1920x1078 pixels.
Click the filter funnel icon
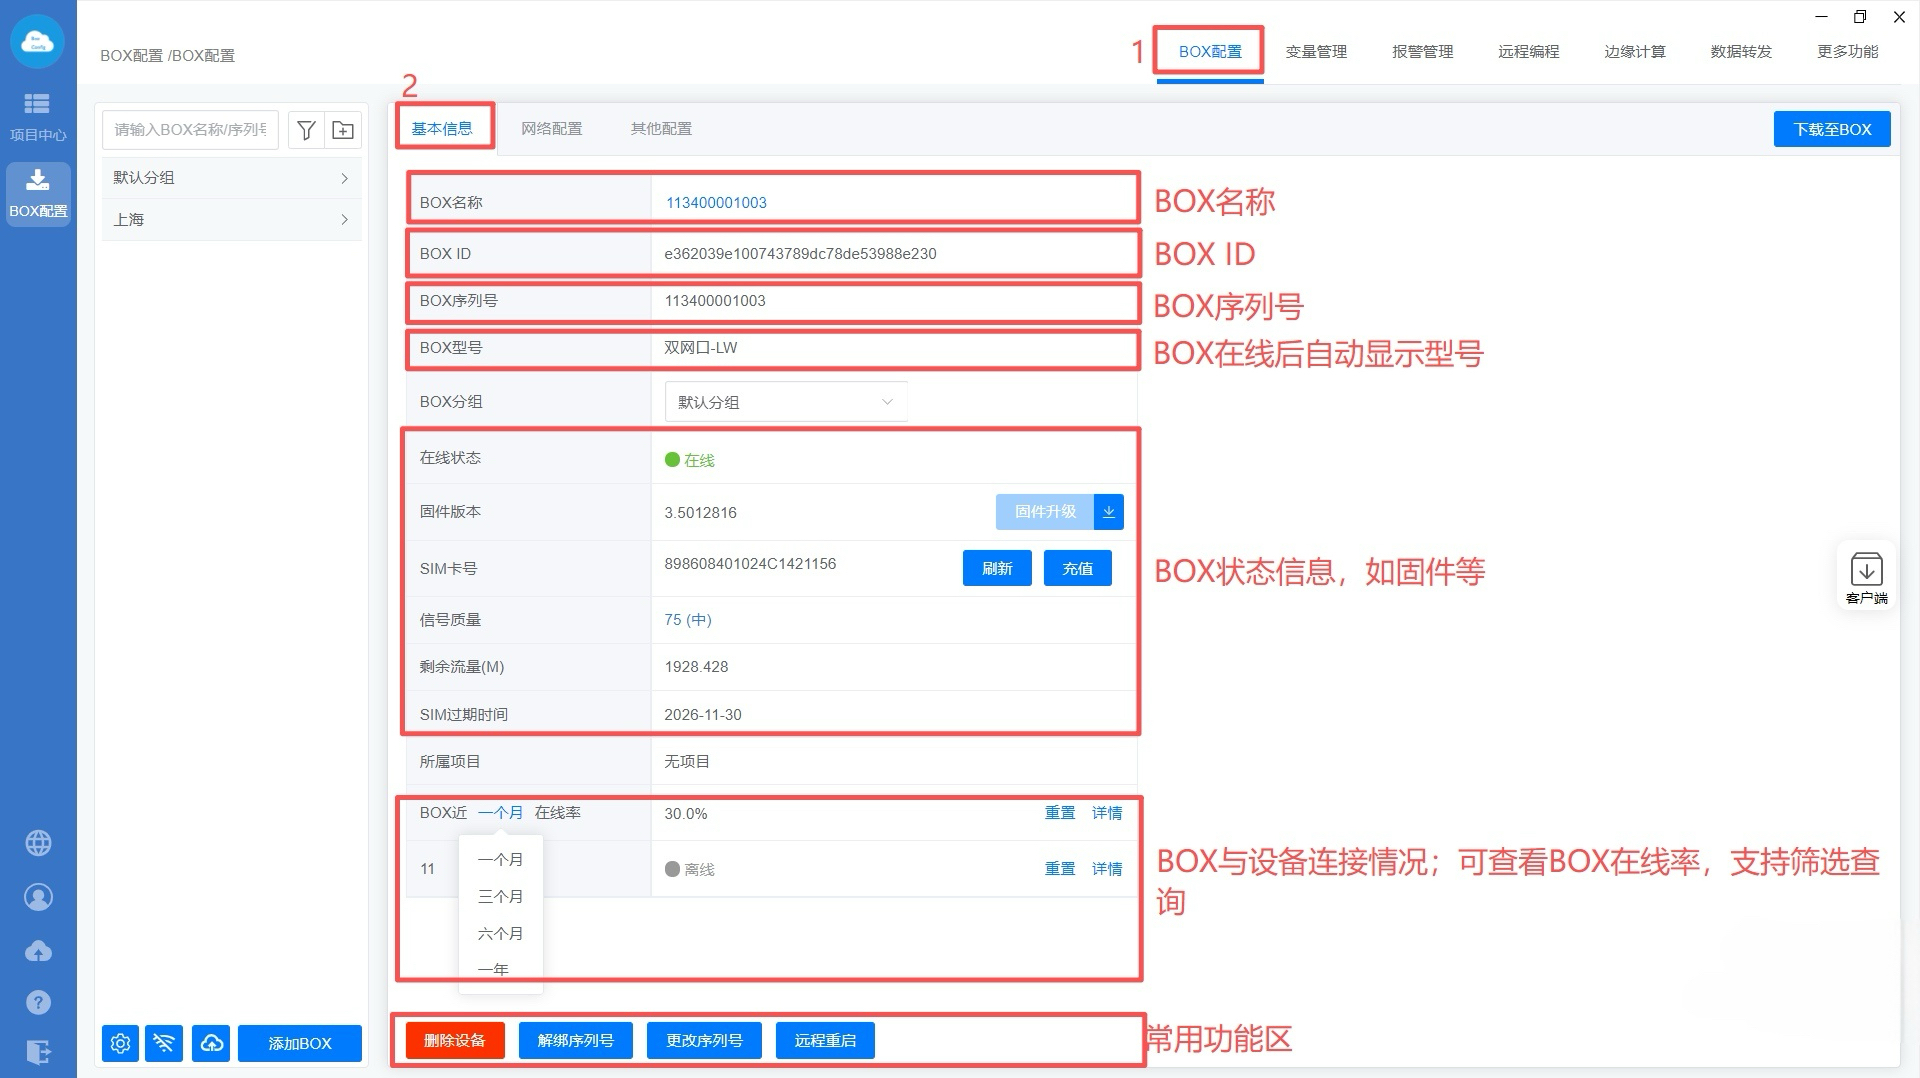tap(306, 130)
